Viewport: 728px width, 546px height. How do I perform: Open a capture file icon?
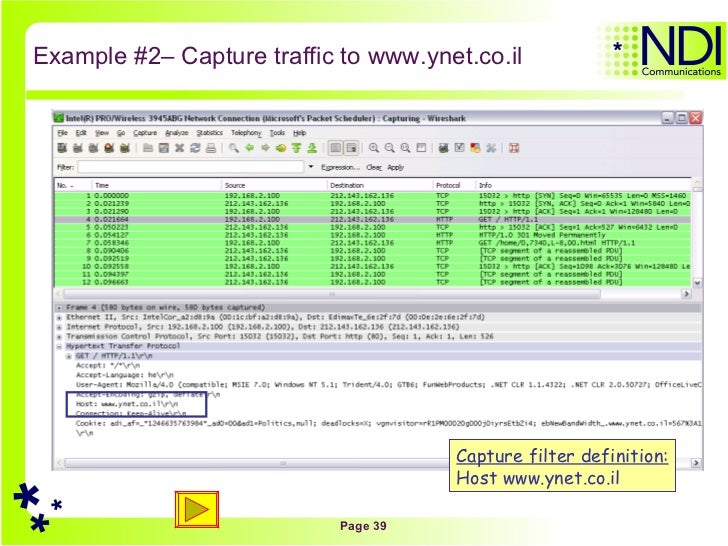pyautogui.click(x=148, y=148)
